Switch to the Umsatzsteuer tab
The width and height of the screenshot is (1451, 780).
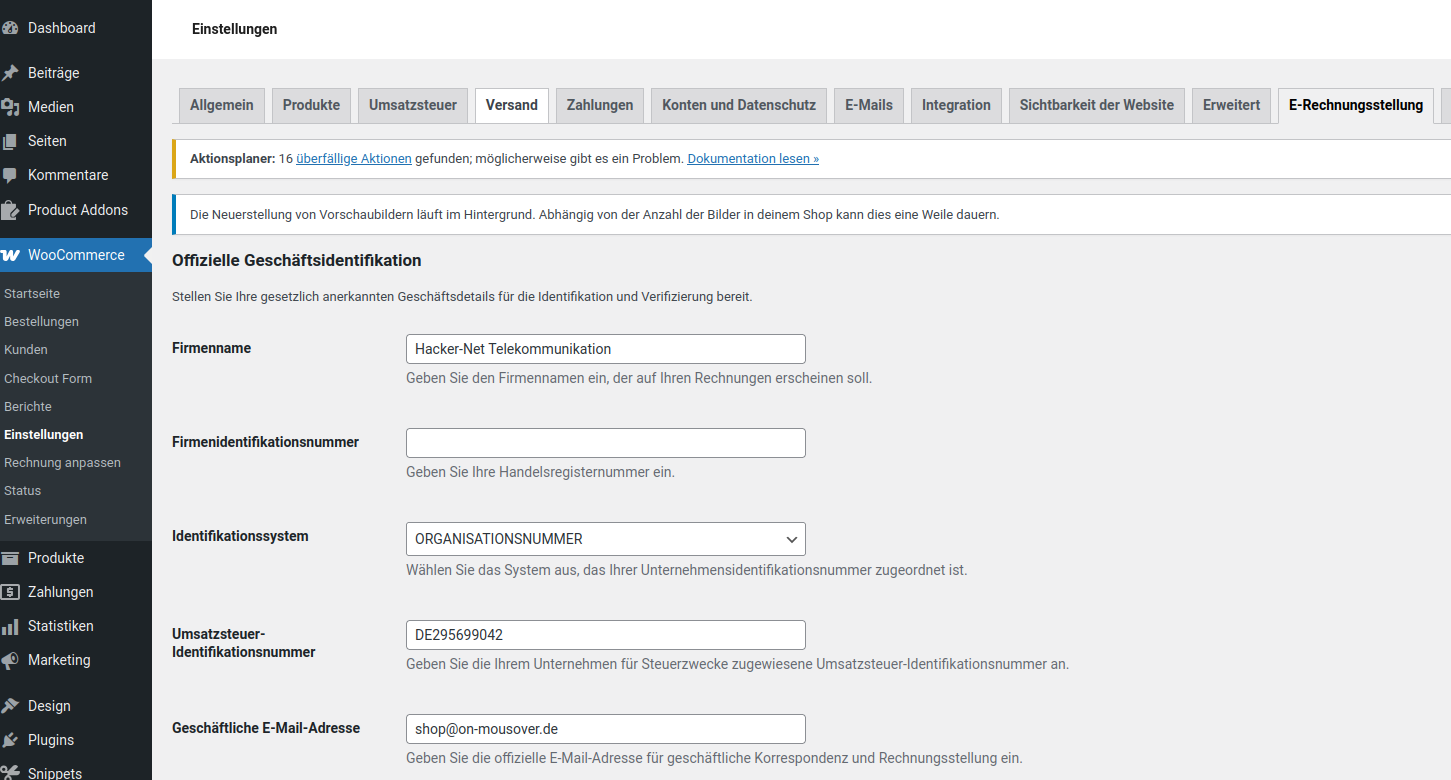(x=412, y=105)
